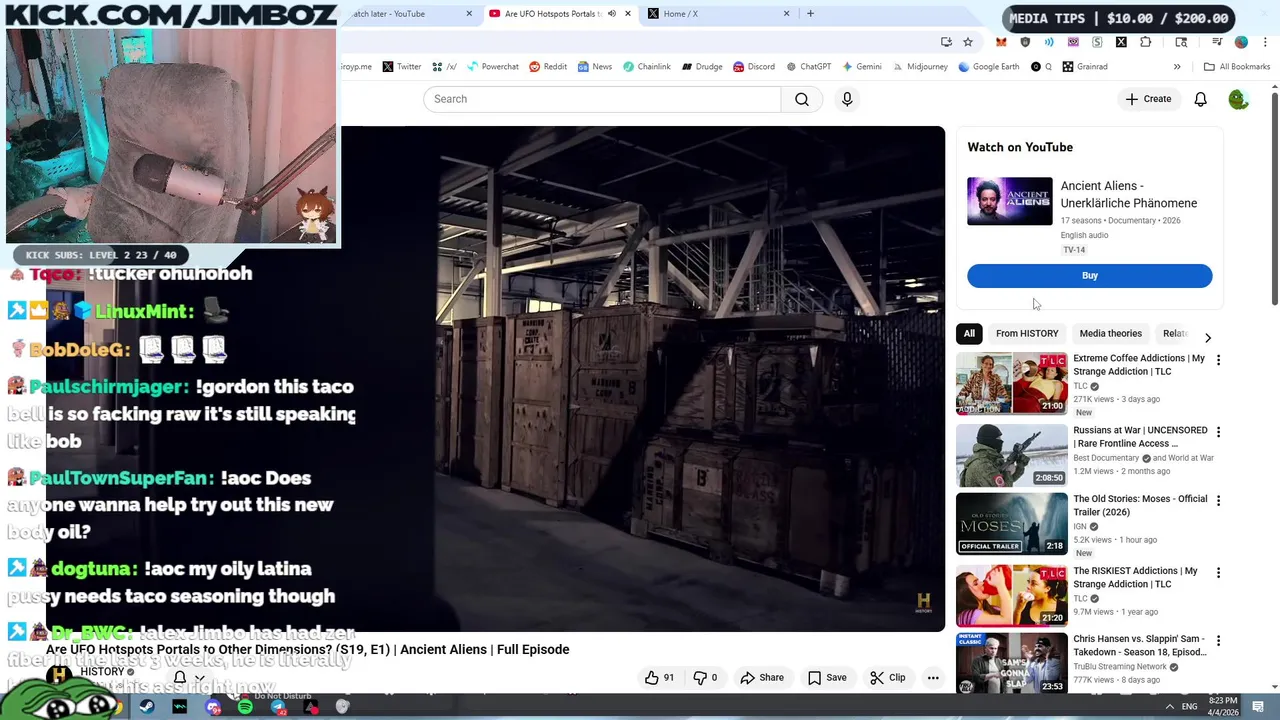
Task: Select the From HISTORY filter chip
Action: point(1027,334)
